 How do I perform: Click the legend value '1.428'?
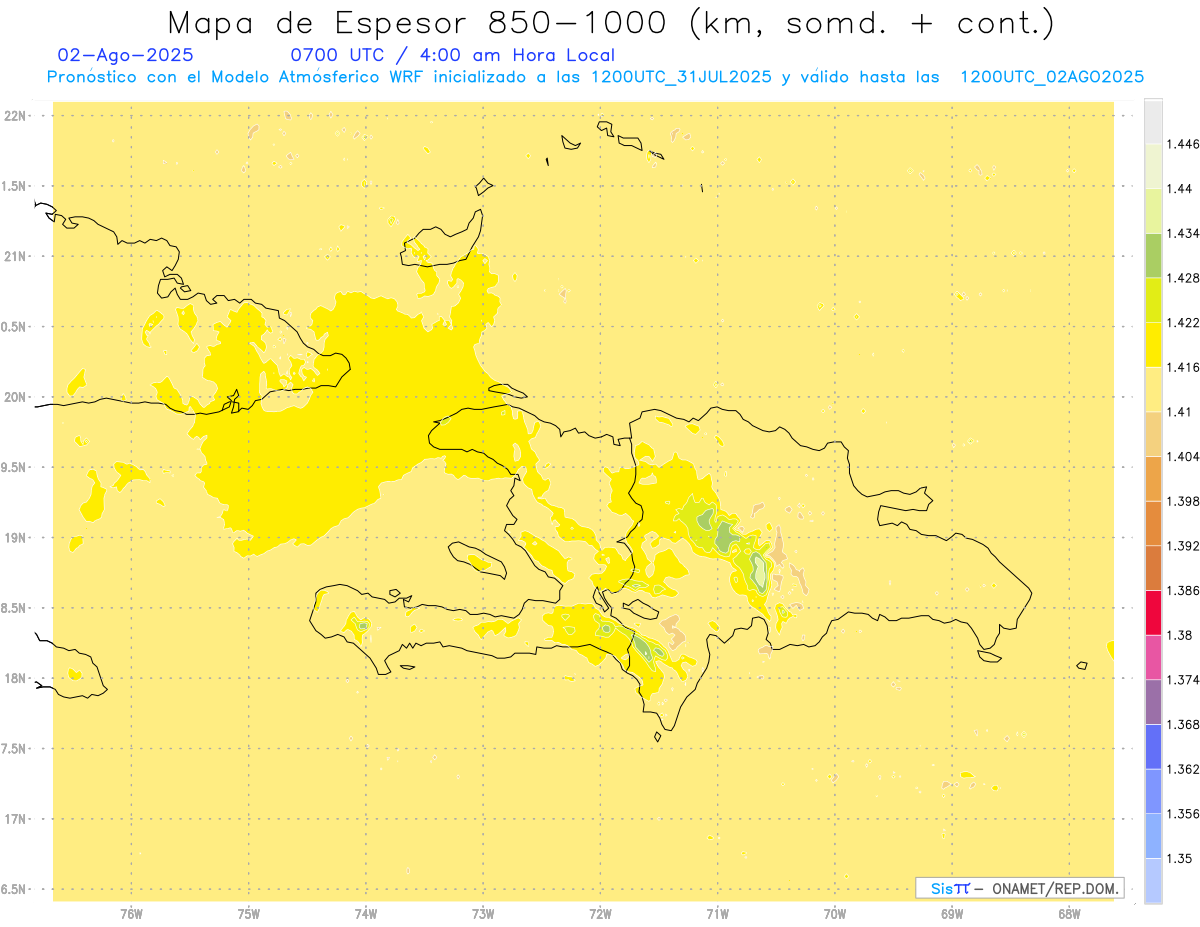point(1184,278)
